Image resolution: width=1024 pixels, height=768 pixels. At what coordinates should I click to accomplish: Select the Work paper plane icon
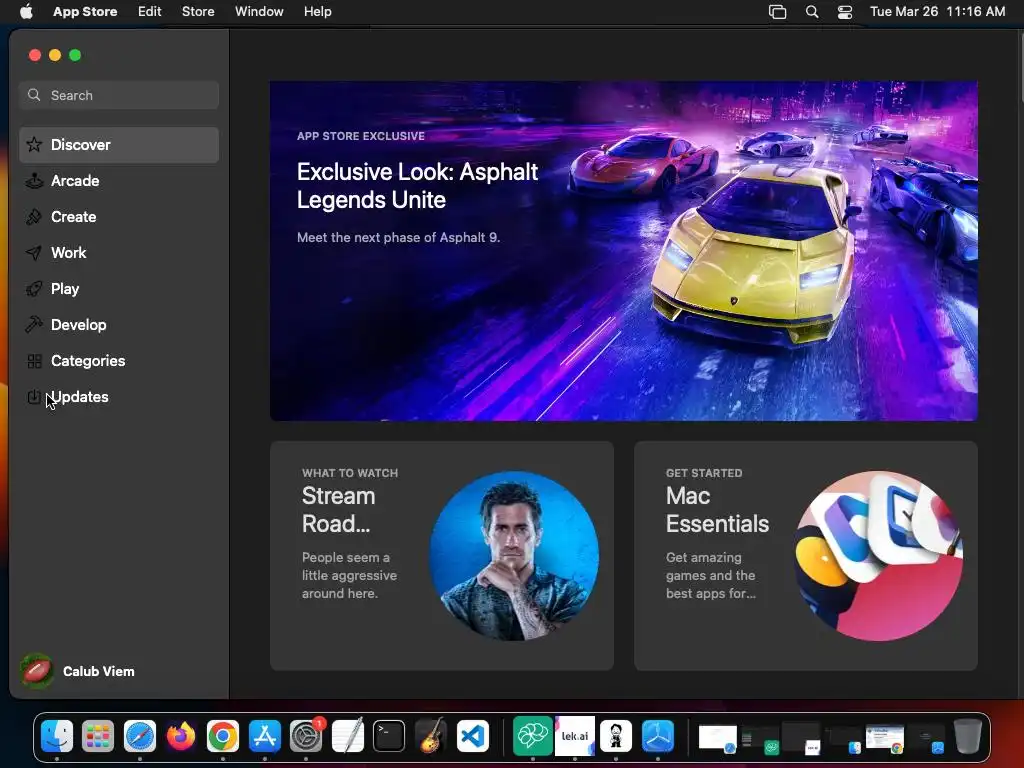(34, 252)
